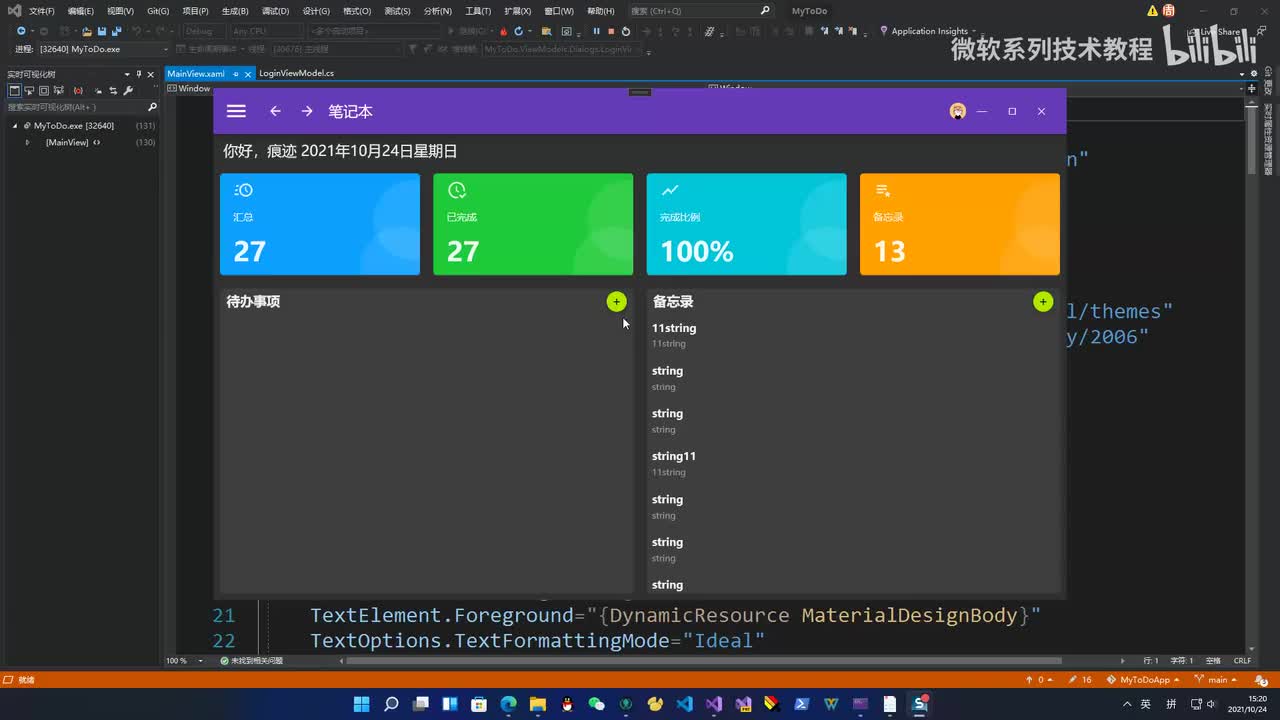This screenshot has width=1280, height=720.
Task: Open the 已完成 green card
Action: point(533,224)
